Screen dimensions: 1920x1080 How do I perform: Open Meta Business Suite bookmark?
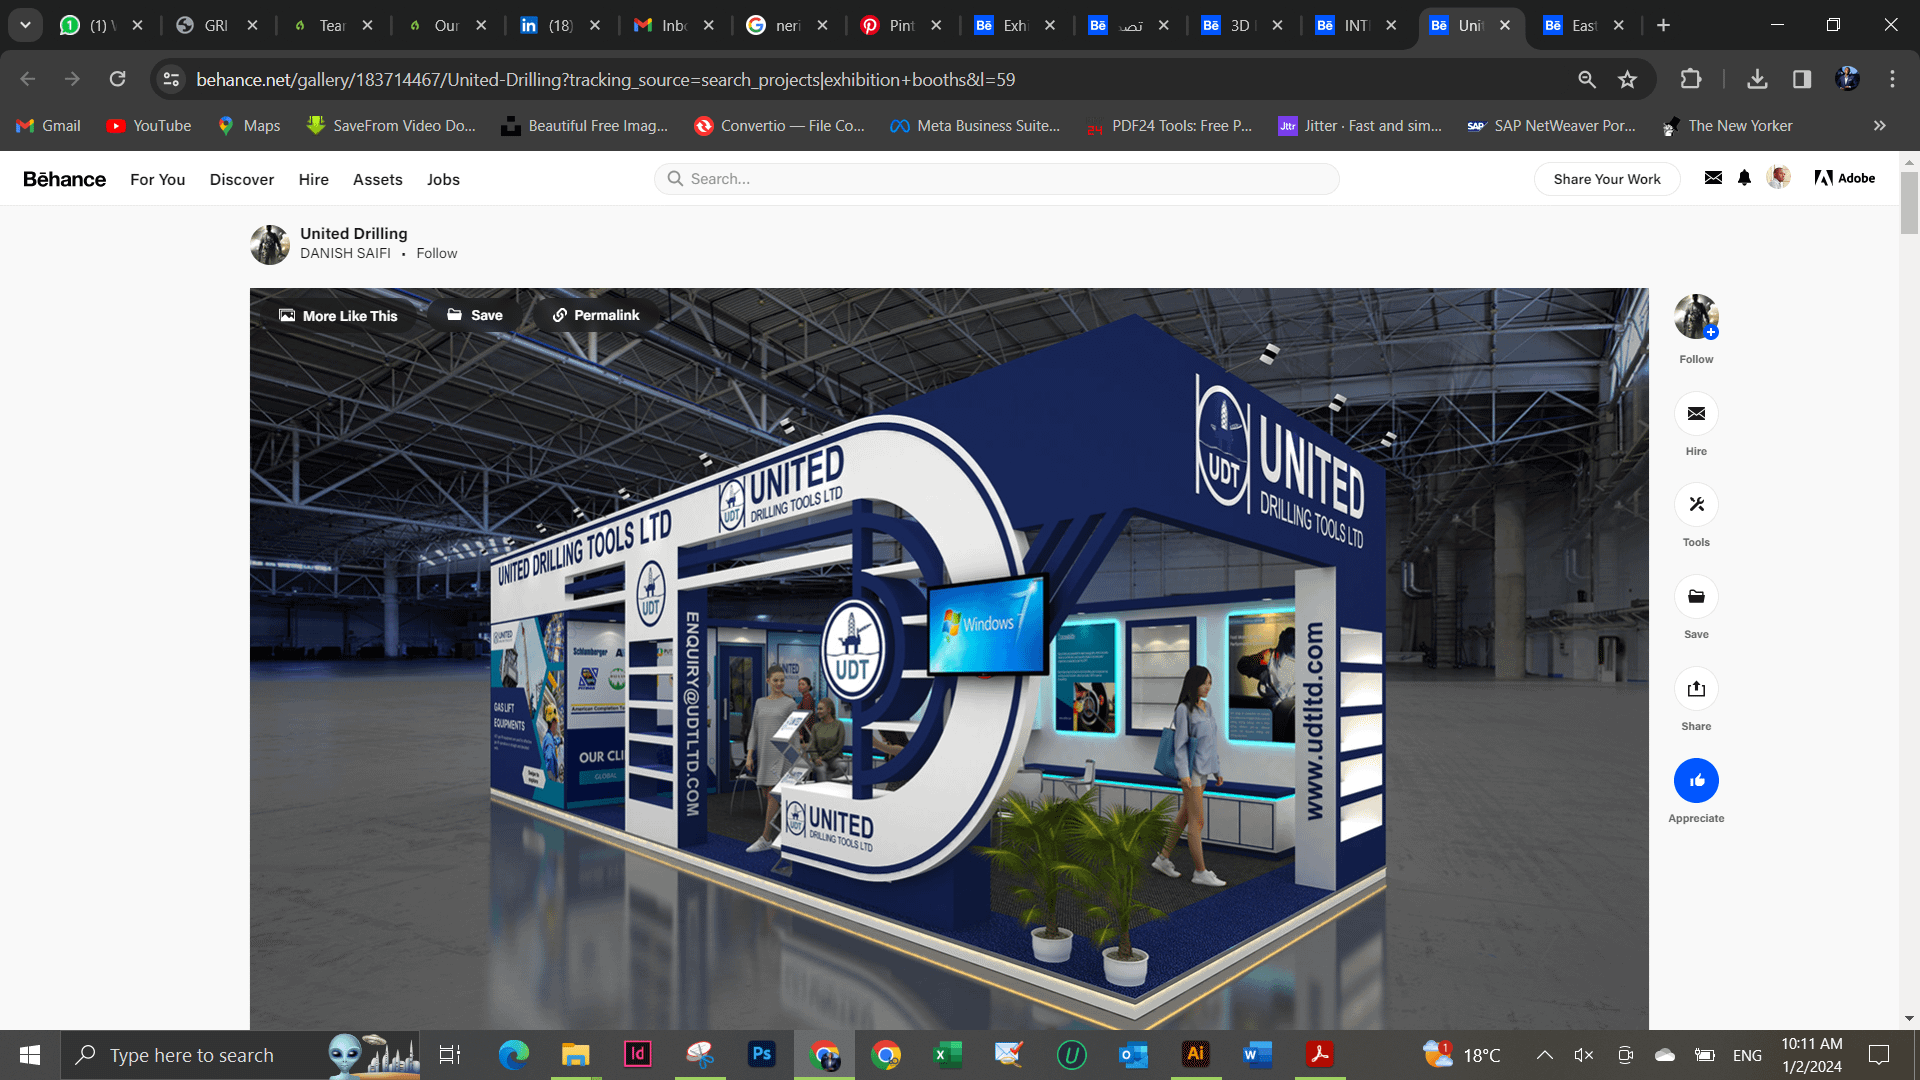tap(975, 125)
